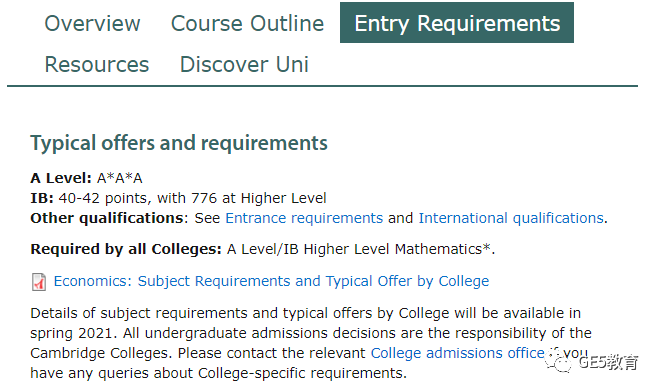Switch to the Overview tab

(x=92, y=24)
